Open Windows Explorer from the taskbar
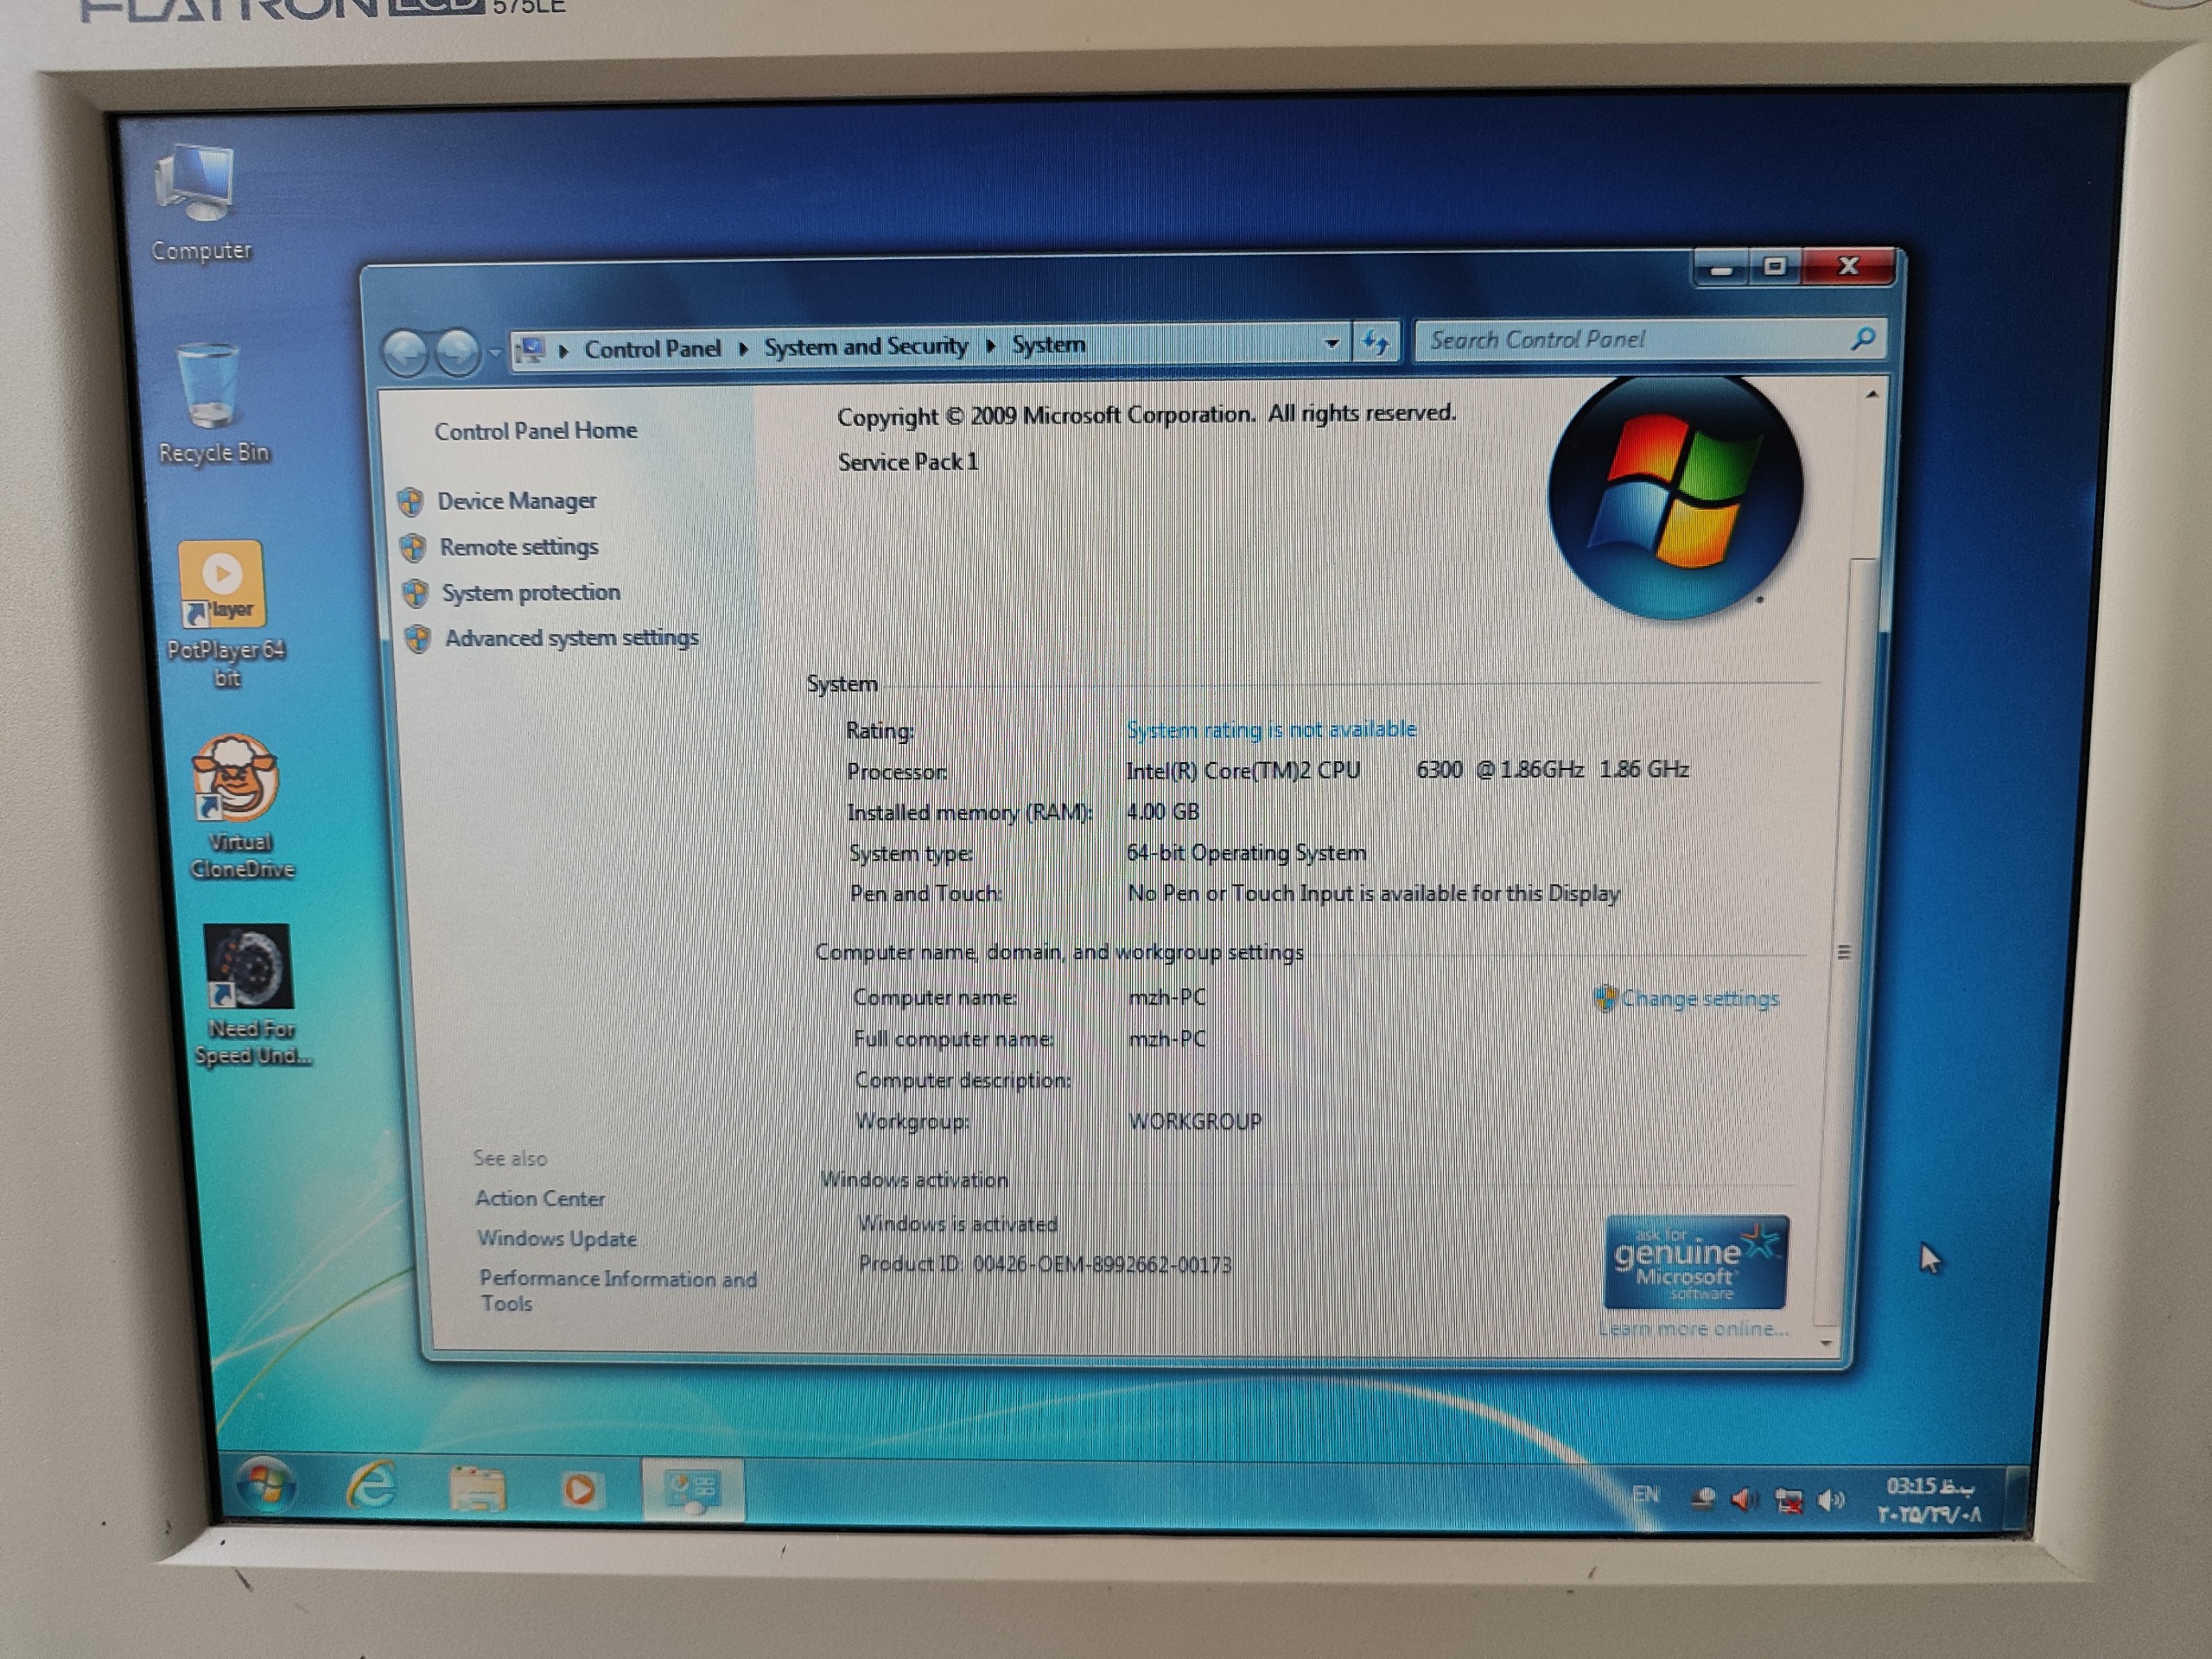 (x=477, y=1488)
